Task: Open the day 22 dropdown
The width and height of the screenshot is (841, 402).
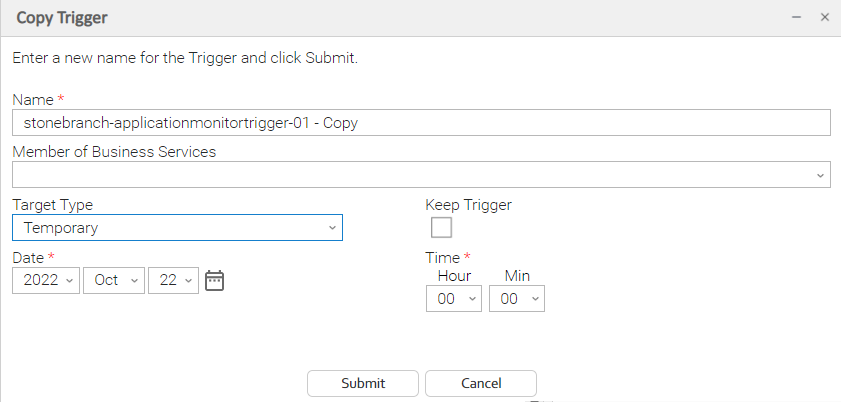Action: pos(173,281)
